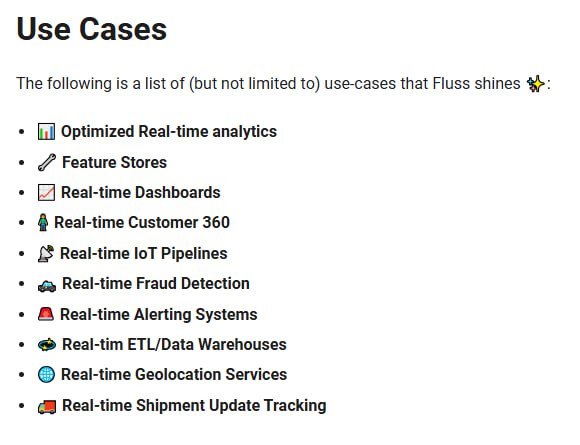Click the wrench emoji beside Feature Stores
This screenshot has height=445, width=580.
click(x=47, y=162)
